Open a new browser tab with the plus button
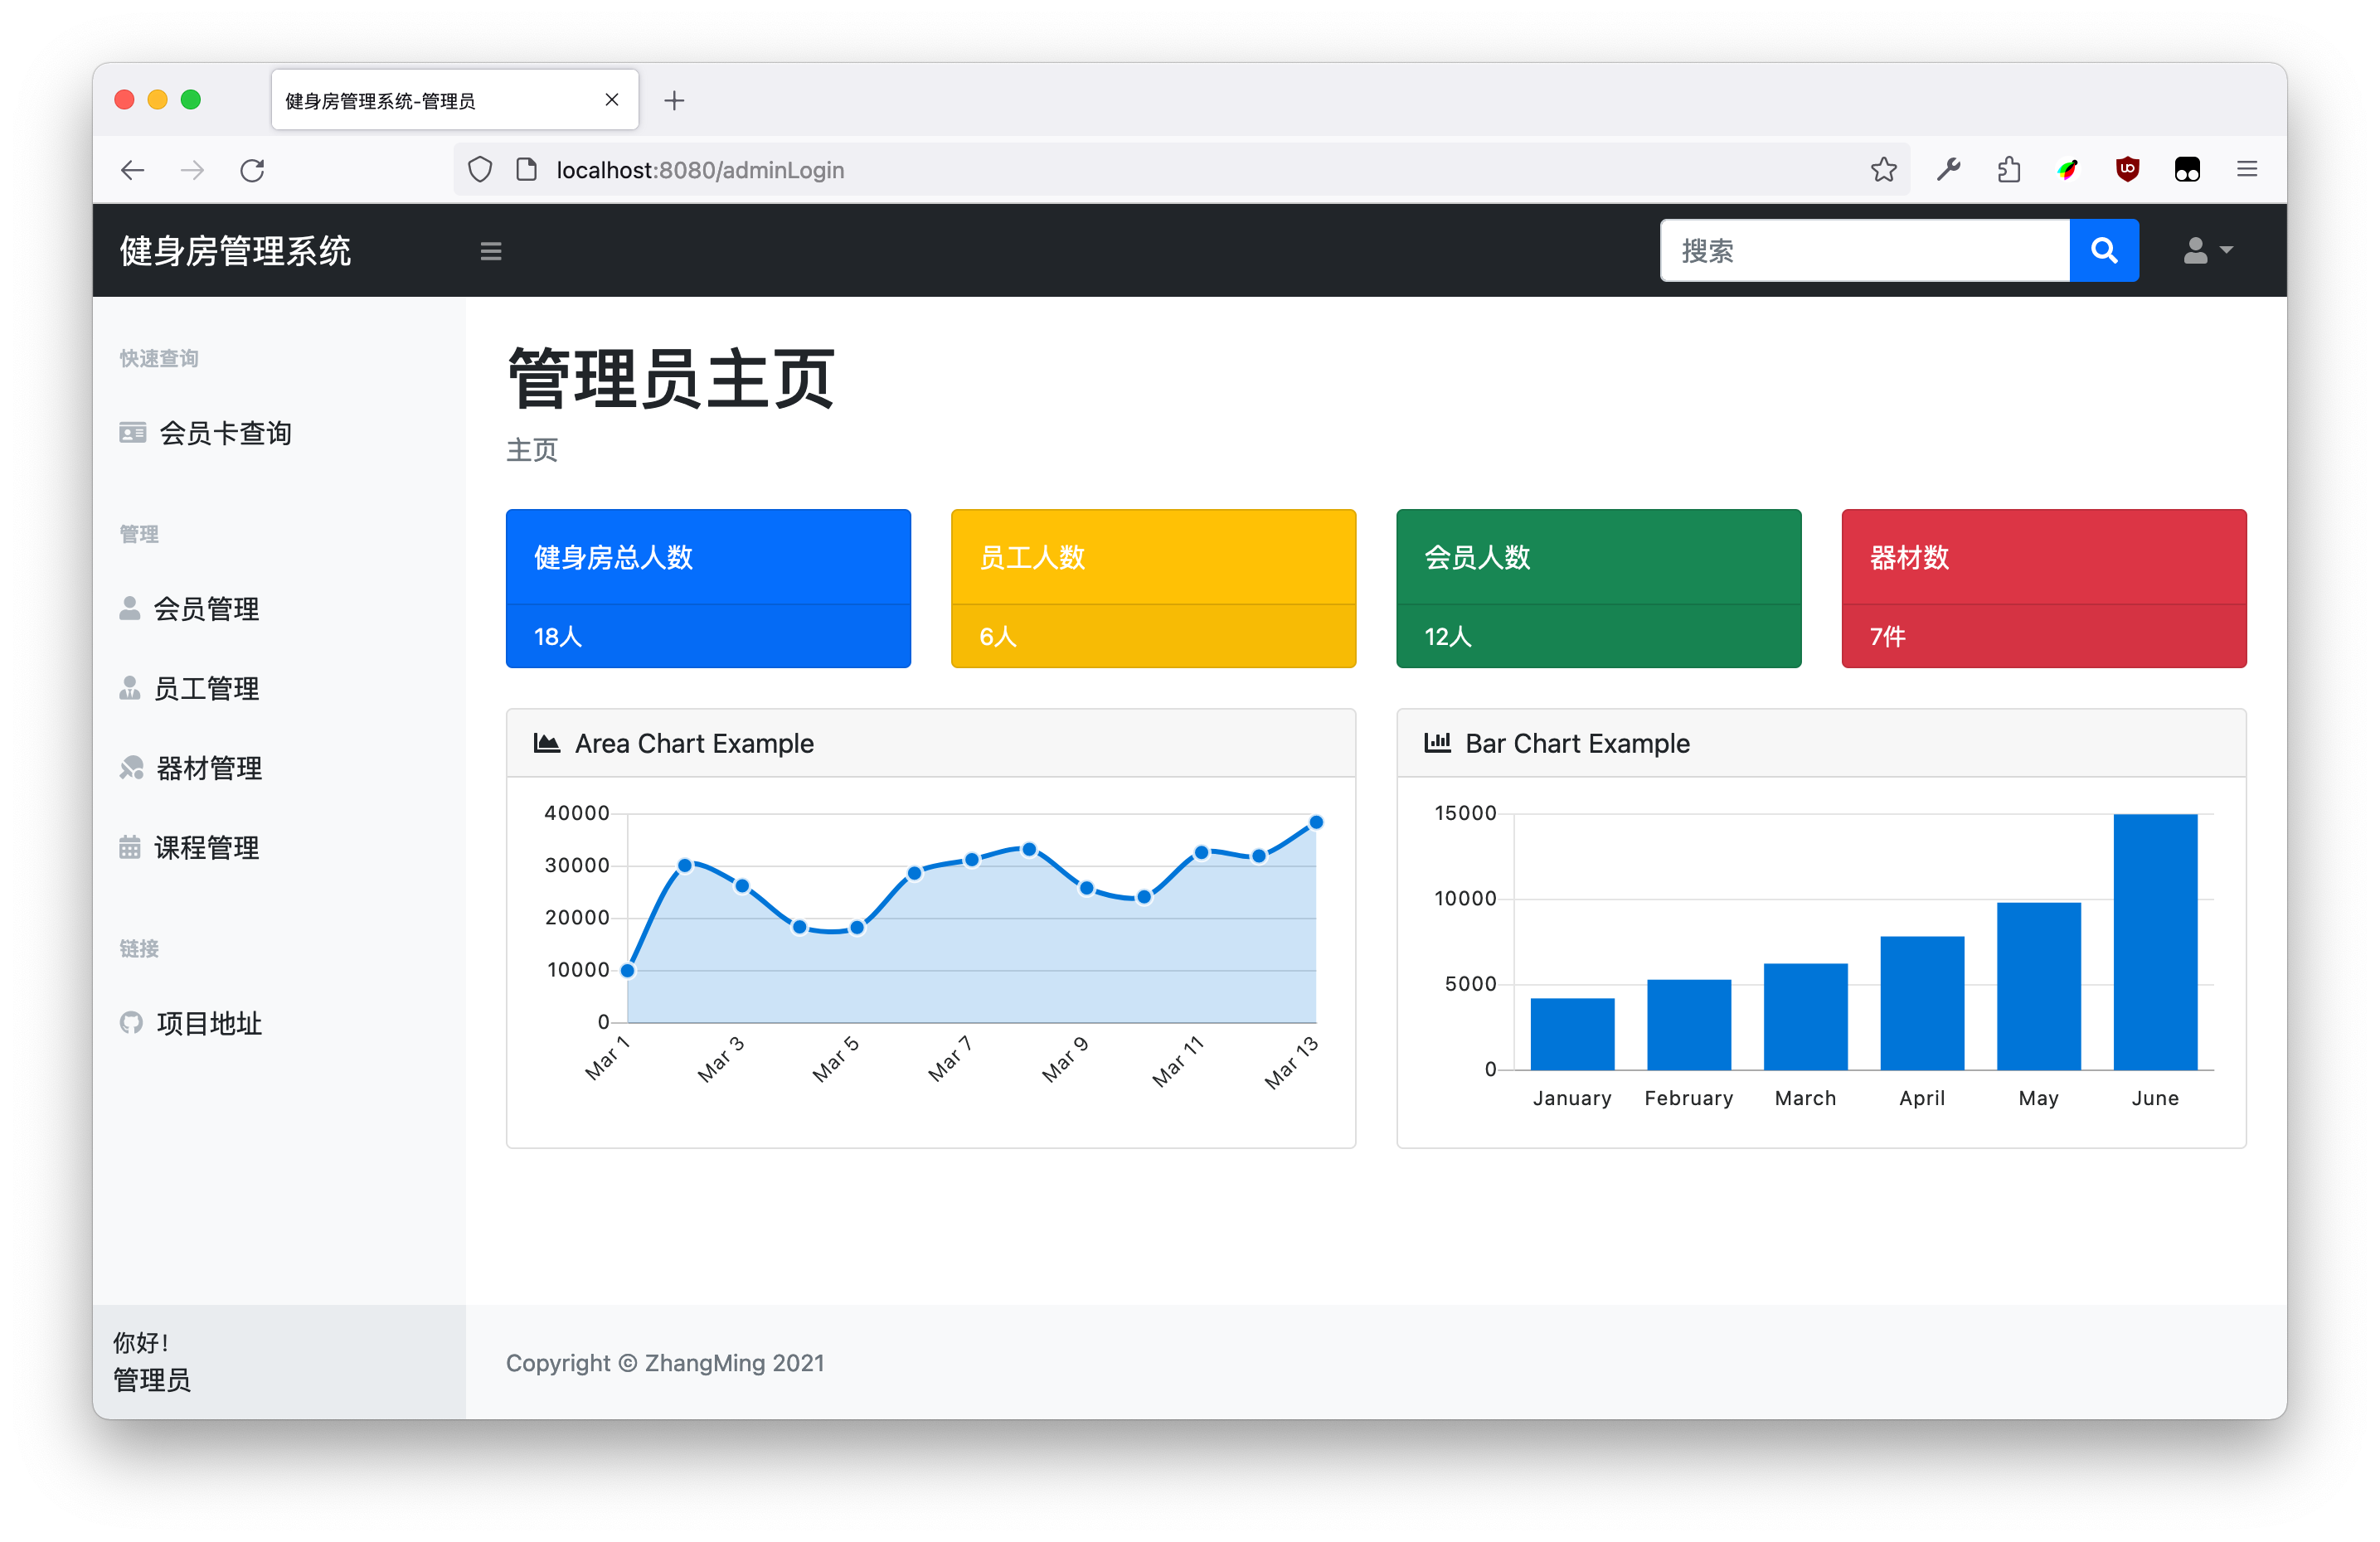The width and height of the screenshot is (2380, 1542). pos(675,100)
